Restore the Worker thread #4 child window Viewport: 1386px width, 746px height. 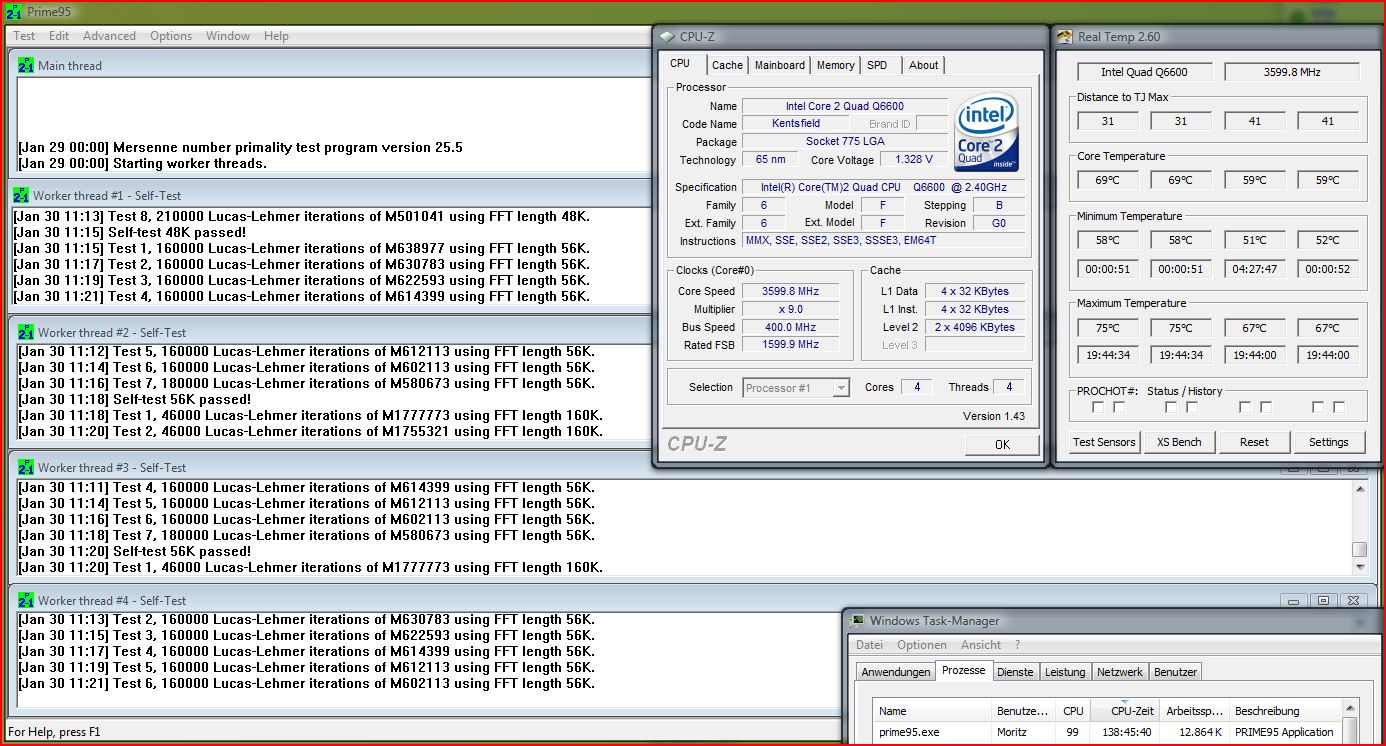click(1323, 600)
